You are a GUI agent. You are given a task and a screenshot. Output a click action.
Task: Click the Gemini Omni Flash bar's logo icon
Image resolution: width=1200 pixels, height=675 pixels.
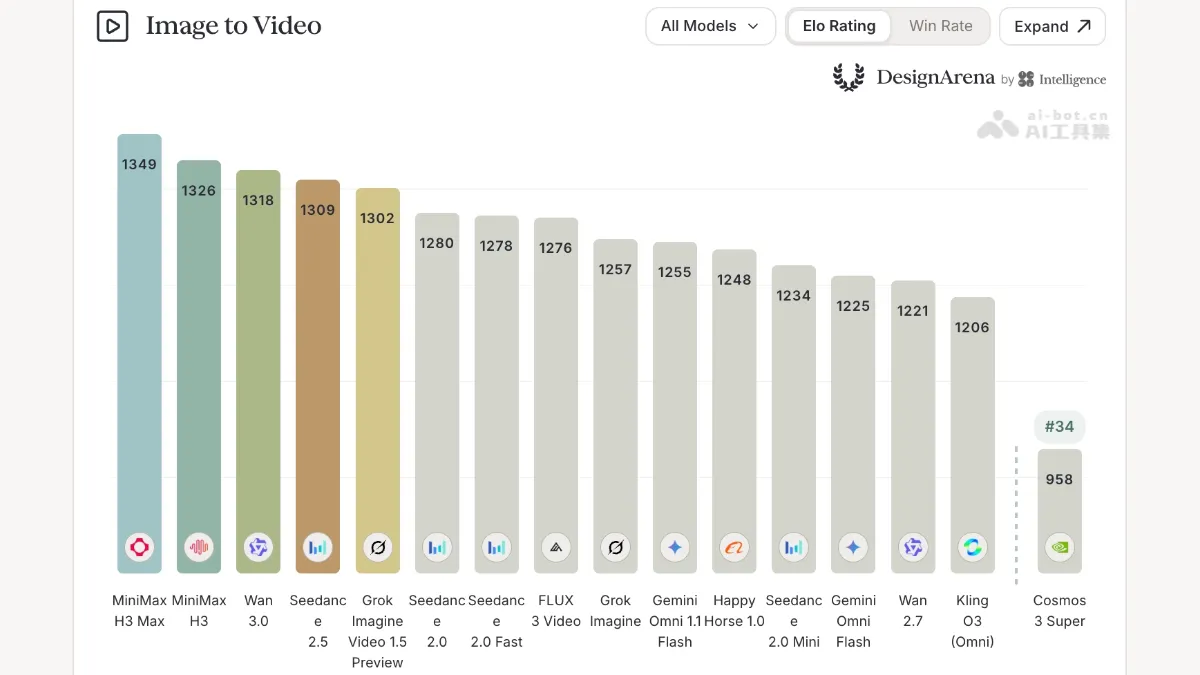click(853, 547)
